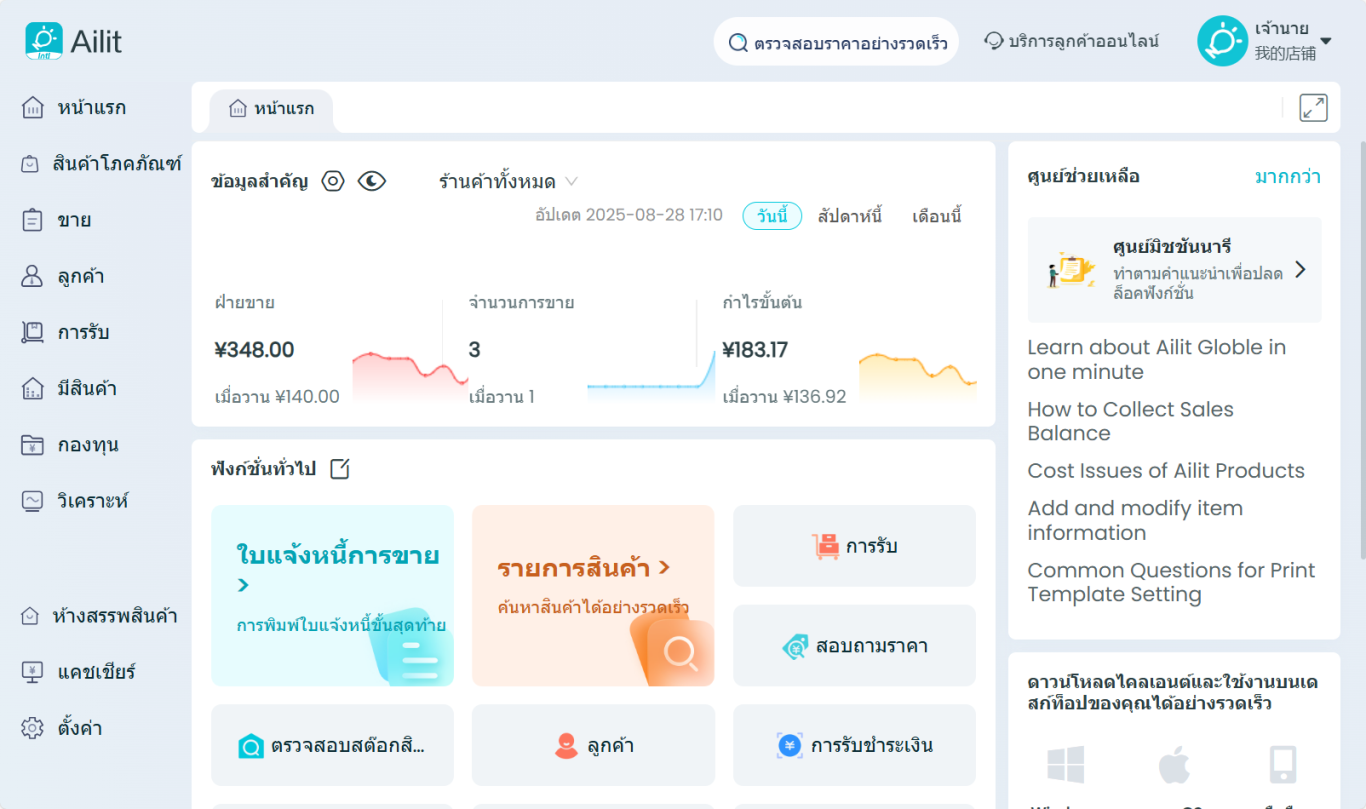This screenshot has width=1366, height=809.
Task: Click the vertical page scrollbar
Action: [x=1362, y=350]
